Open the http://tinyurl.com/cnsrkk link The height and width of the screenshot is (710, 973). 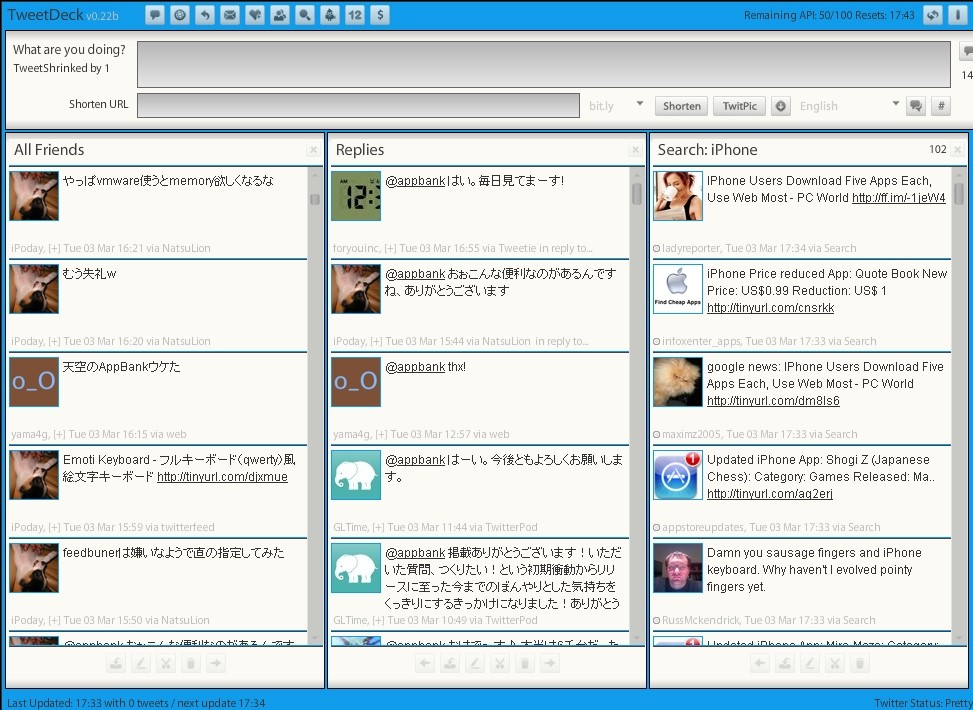click(770, 308)
